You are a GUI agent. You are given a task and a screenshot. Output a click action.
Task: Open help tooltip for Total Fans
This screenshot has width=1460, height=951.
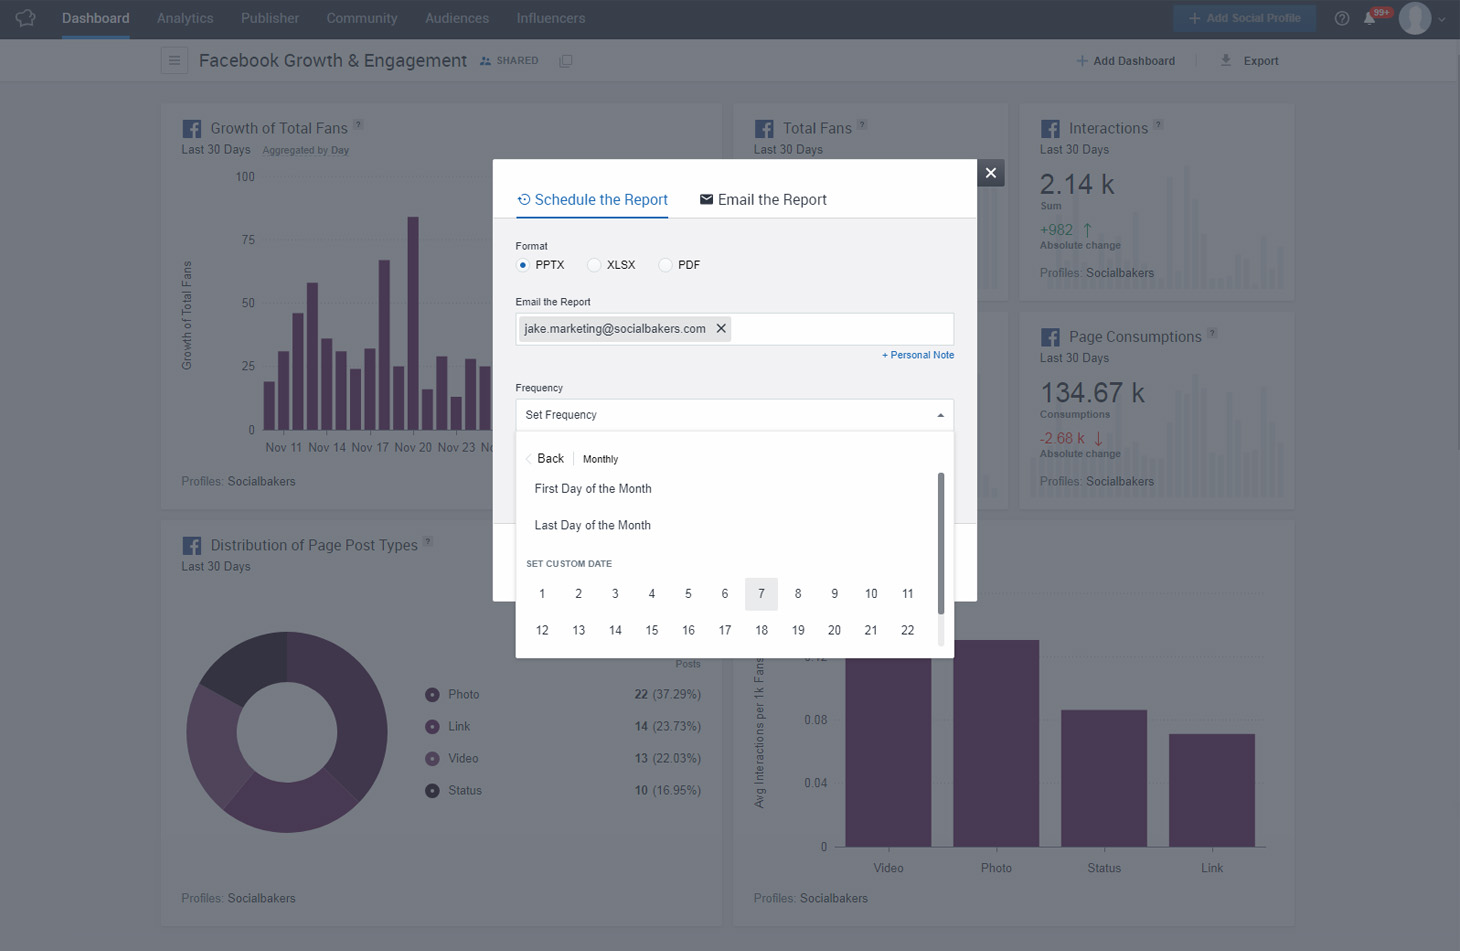(862, 125)
